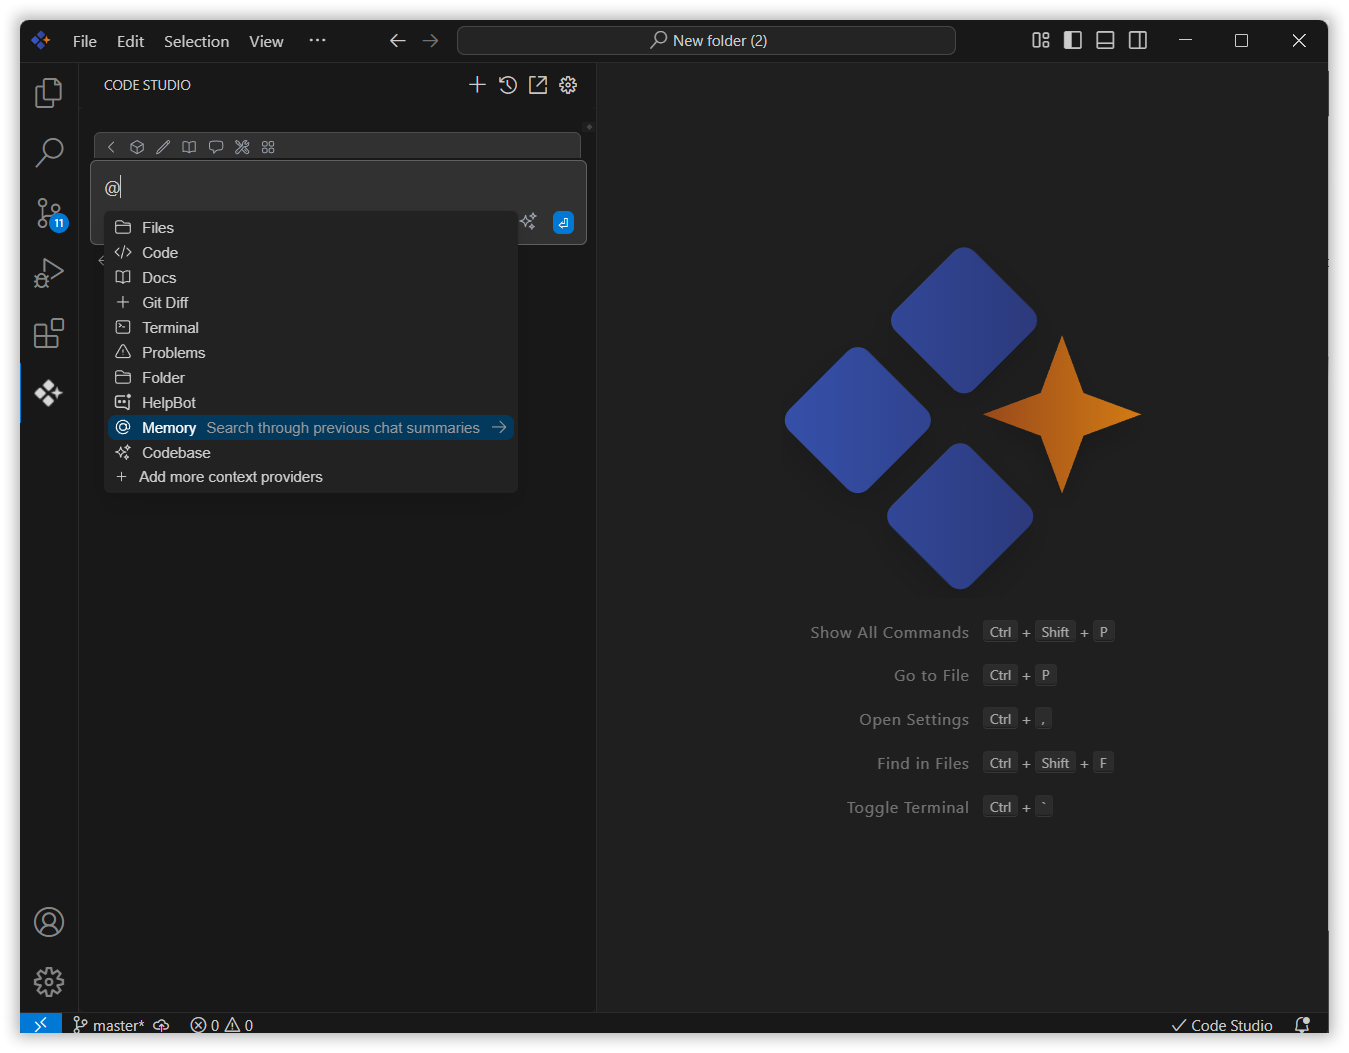Expand more menus via ellipsis
The height and width of the screenshot is (1053, 1349).
click(x=317, y=41)
